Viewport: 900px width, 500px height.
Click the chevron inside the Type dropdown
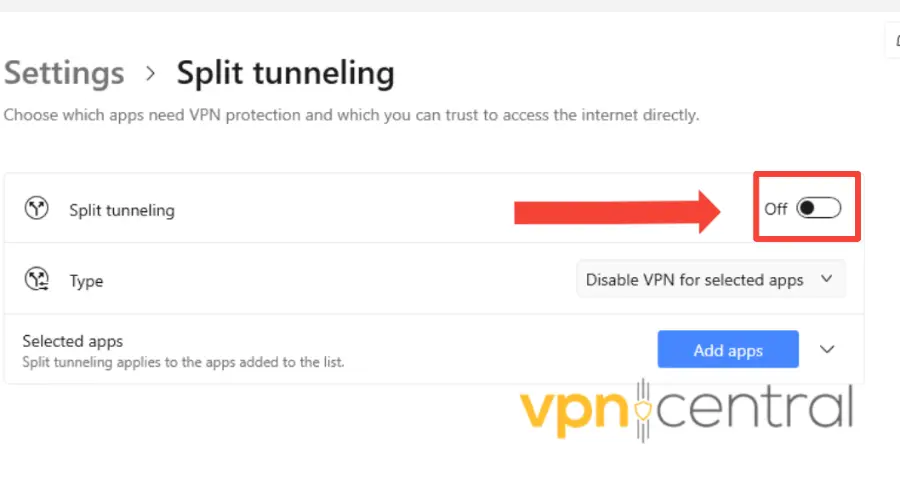coord(826,279)
